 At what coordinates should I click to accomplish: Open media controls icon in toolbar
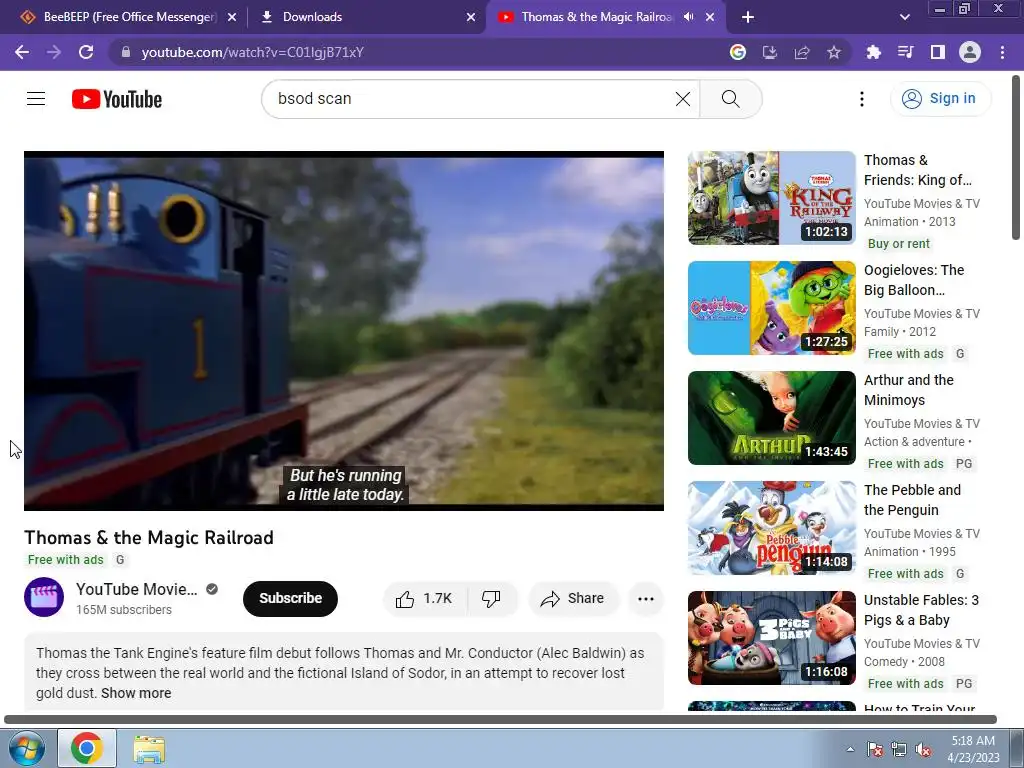point(905,52)
